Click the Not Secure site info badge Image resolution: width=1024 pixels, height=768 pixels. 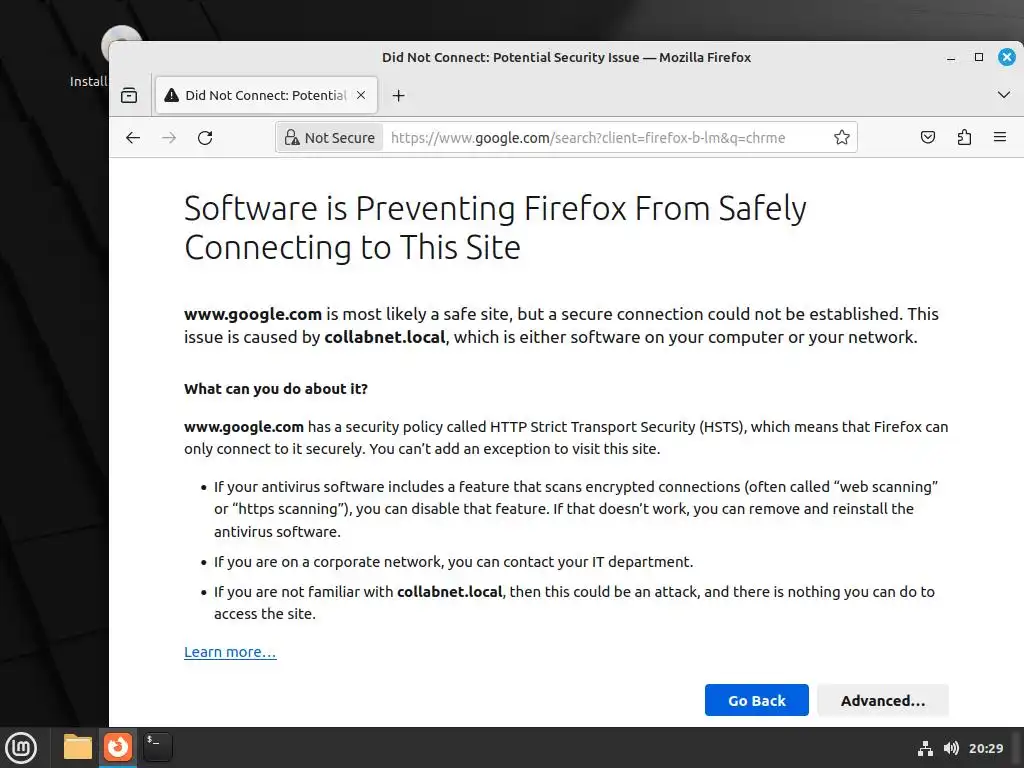330,138
